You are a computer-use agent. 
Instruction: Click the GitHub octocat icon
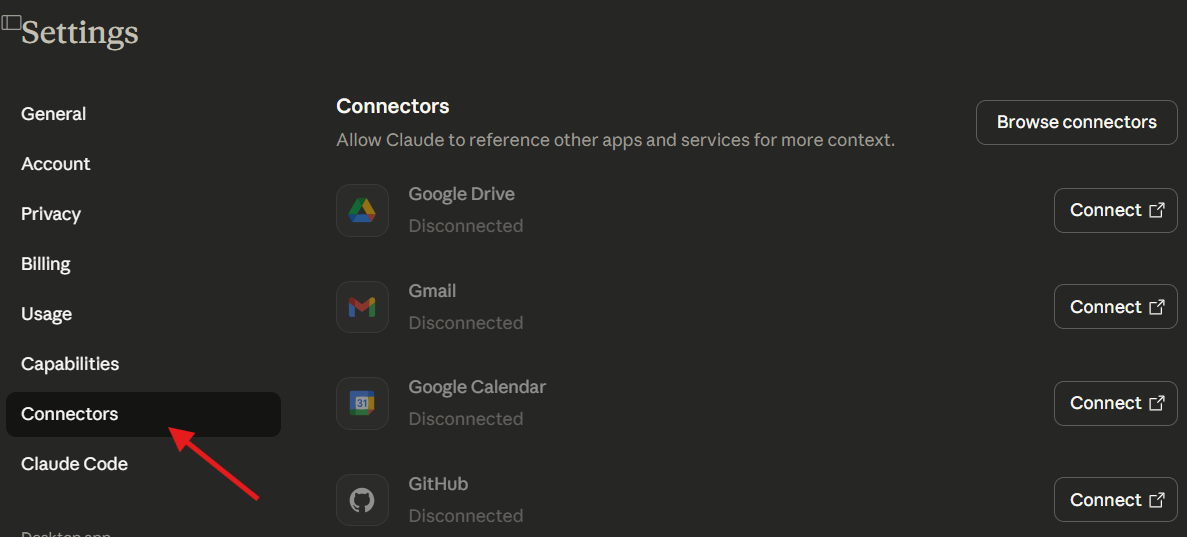point(362,500)
